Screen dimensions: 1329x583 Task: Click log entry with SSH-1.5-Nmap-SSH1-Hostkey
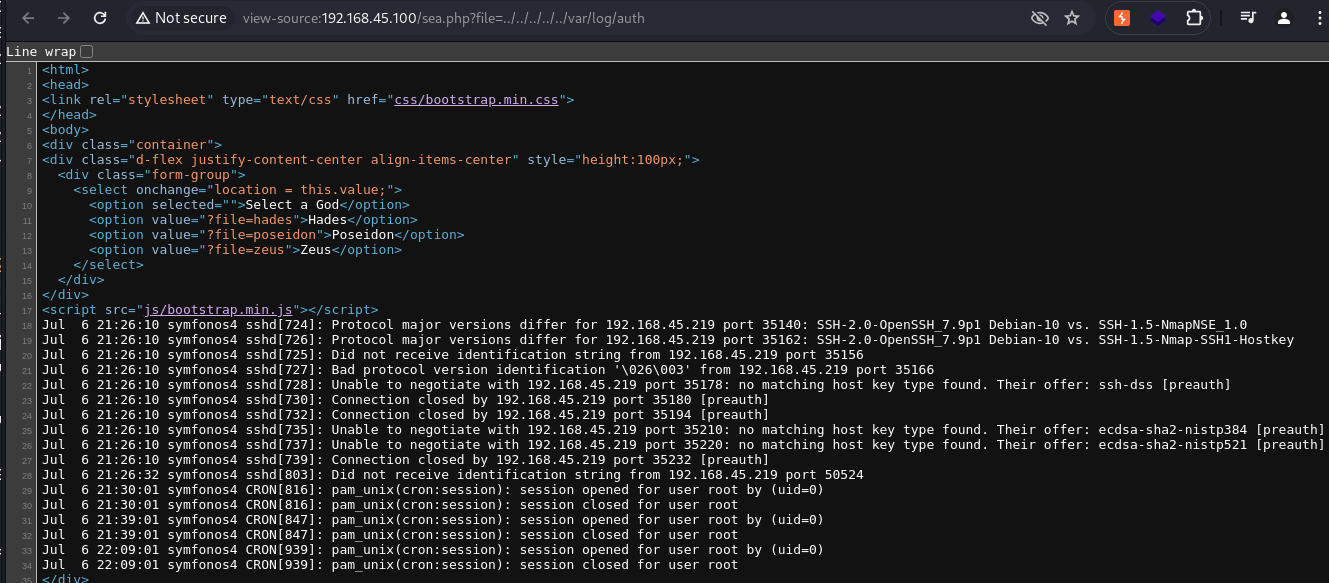tap(668, 340)
